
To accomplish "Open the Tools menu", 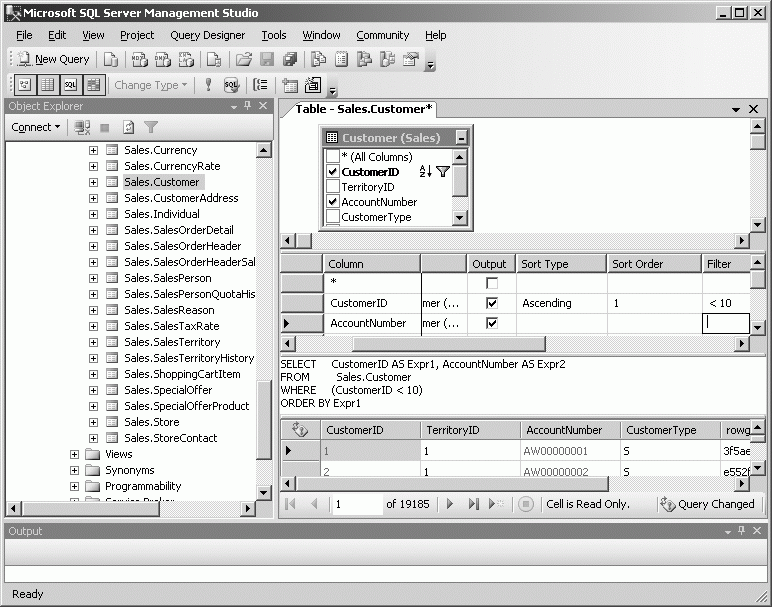I will coord(274,35).
